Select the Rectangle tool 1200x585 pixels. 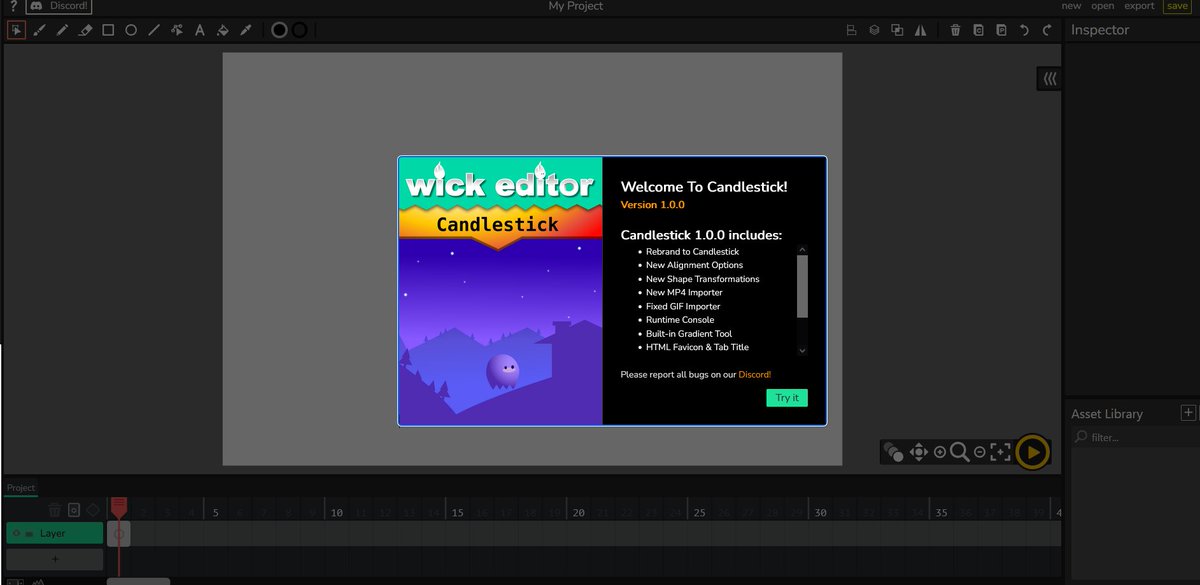(108, 30)
